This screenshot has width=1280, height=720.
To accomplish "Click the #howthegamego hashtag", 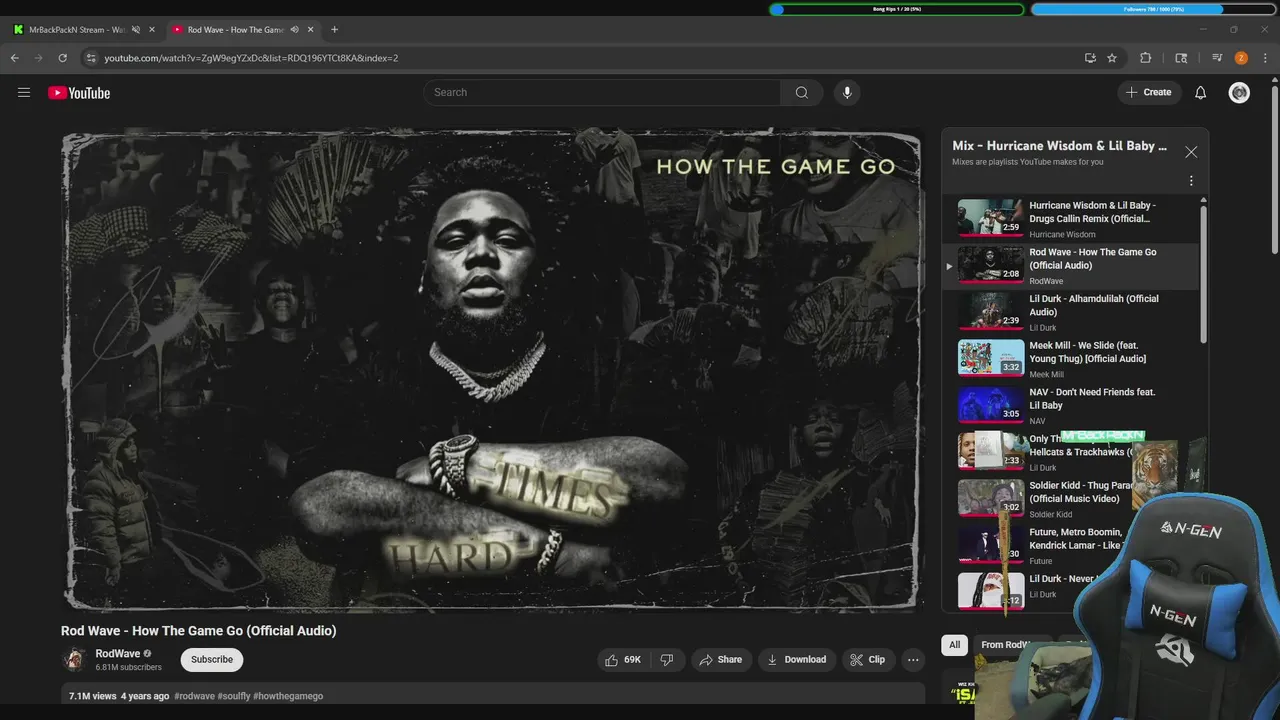I will coord(288,696).
